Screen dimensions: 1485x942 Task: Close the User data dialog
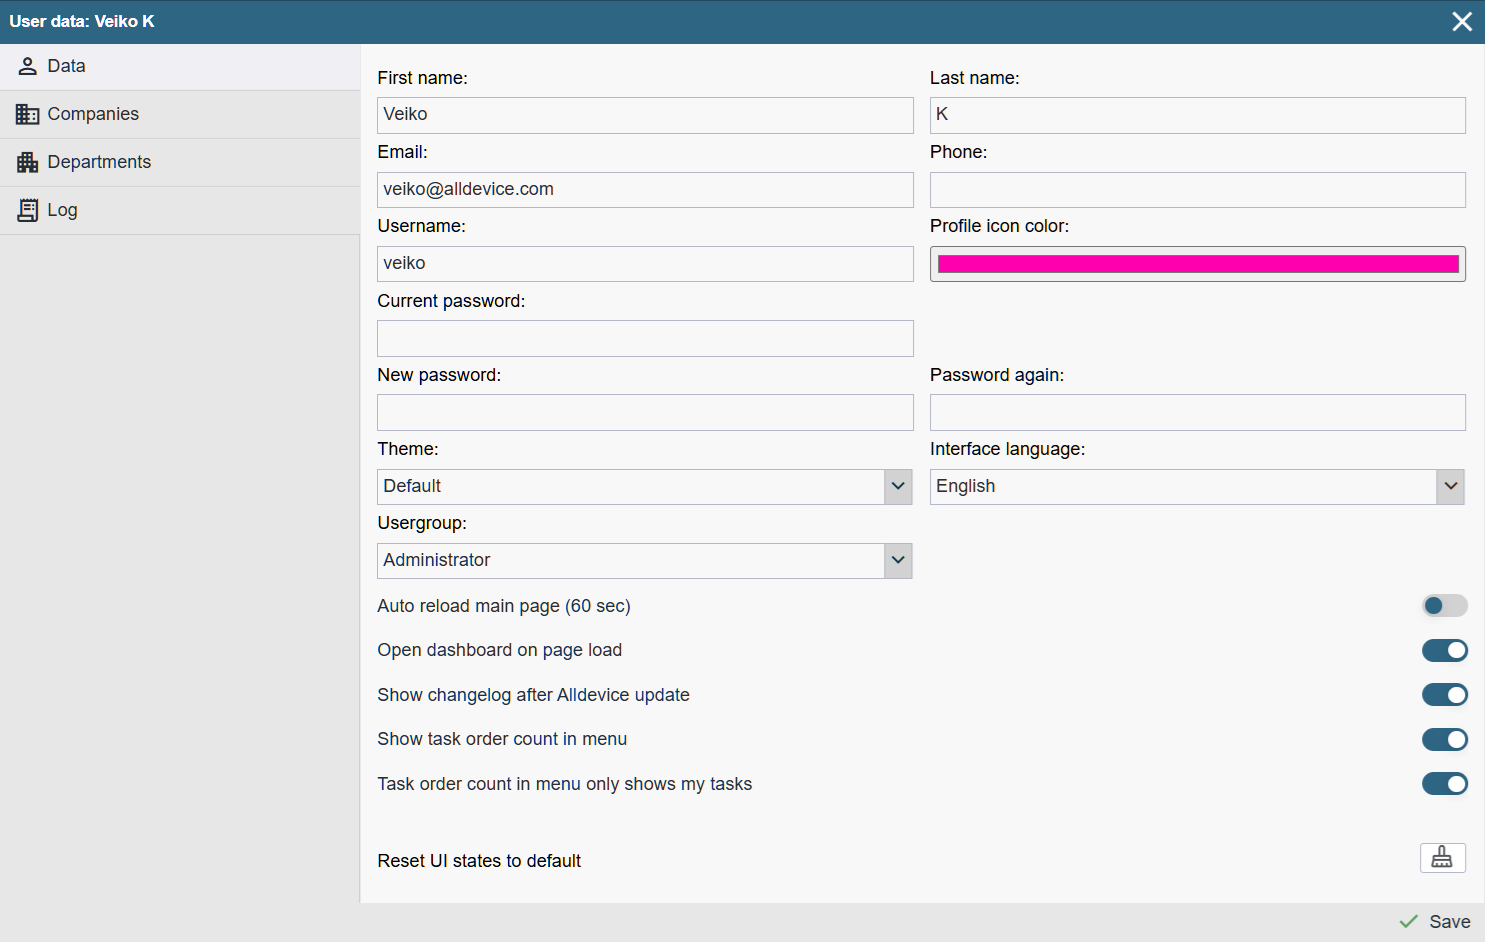(x=1461, y=22)
